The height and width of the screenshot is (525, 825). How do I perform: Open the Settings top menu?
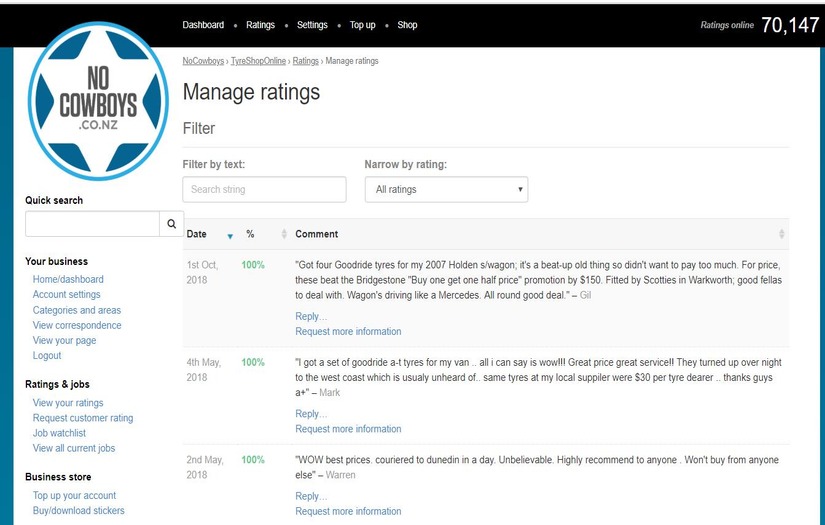pos(312,25)
